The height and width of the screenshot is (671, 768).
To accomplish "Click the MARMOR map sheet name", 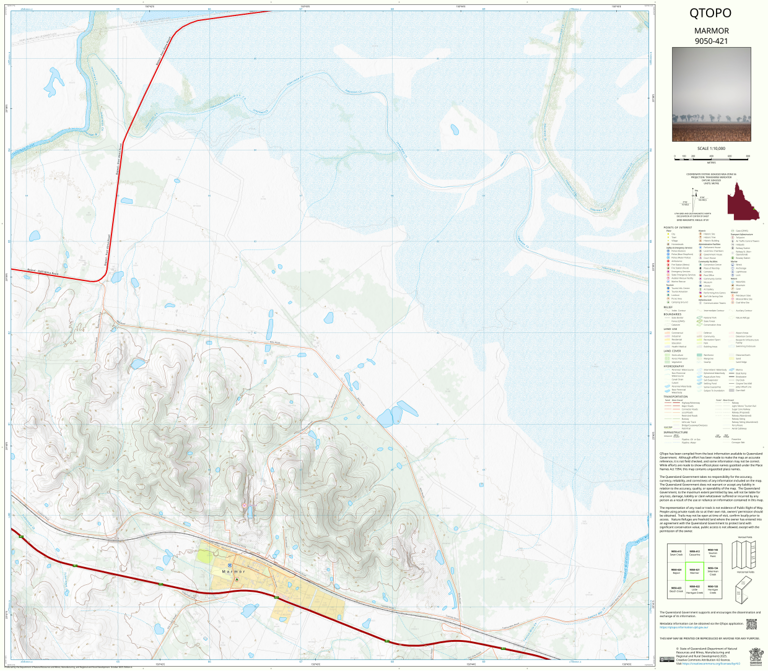I will 711,31.
